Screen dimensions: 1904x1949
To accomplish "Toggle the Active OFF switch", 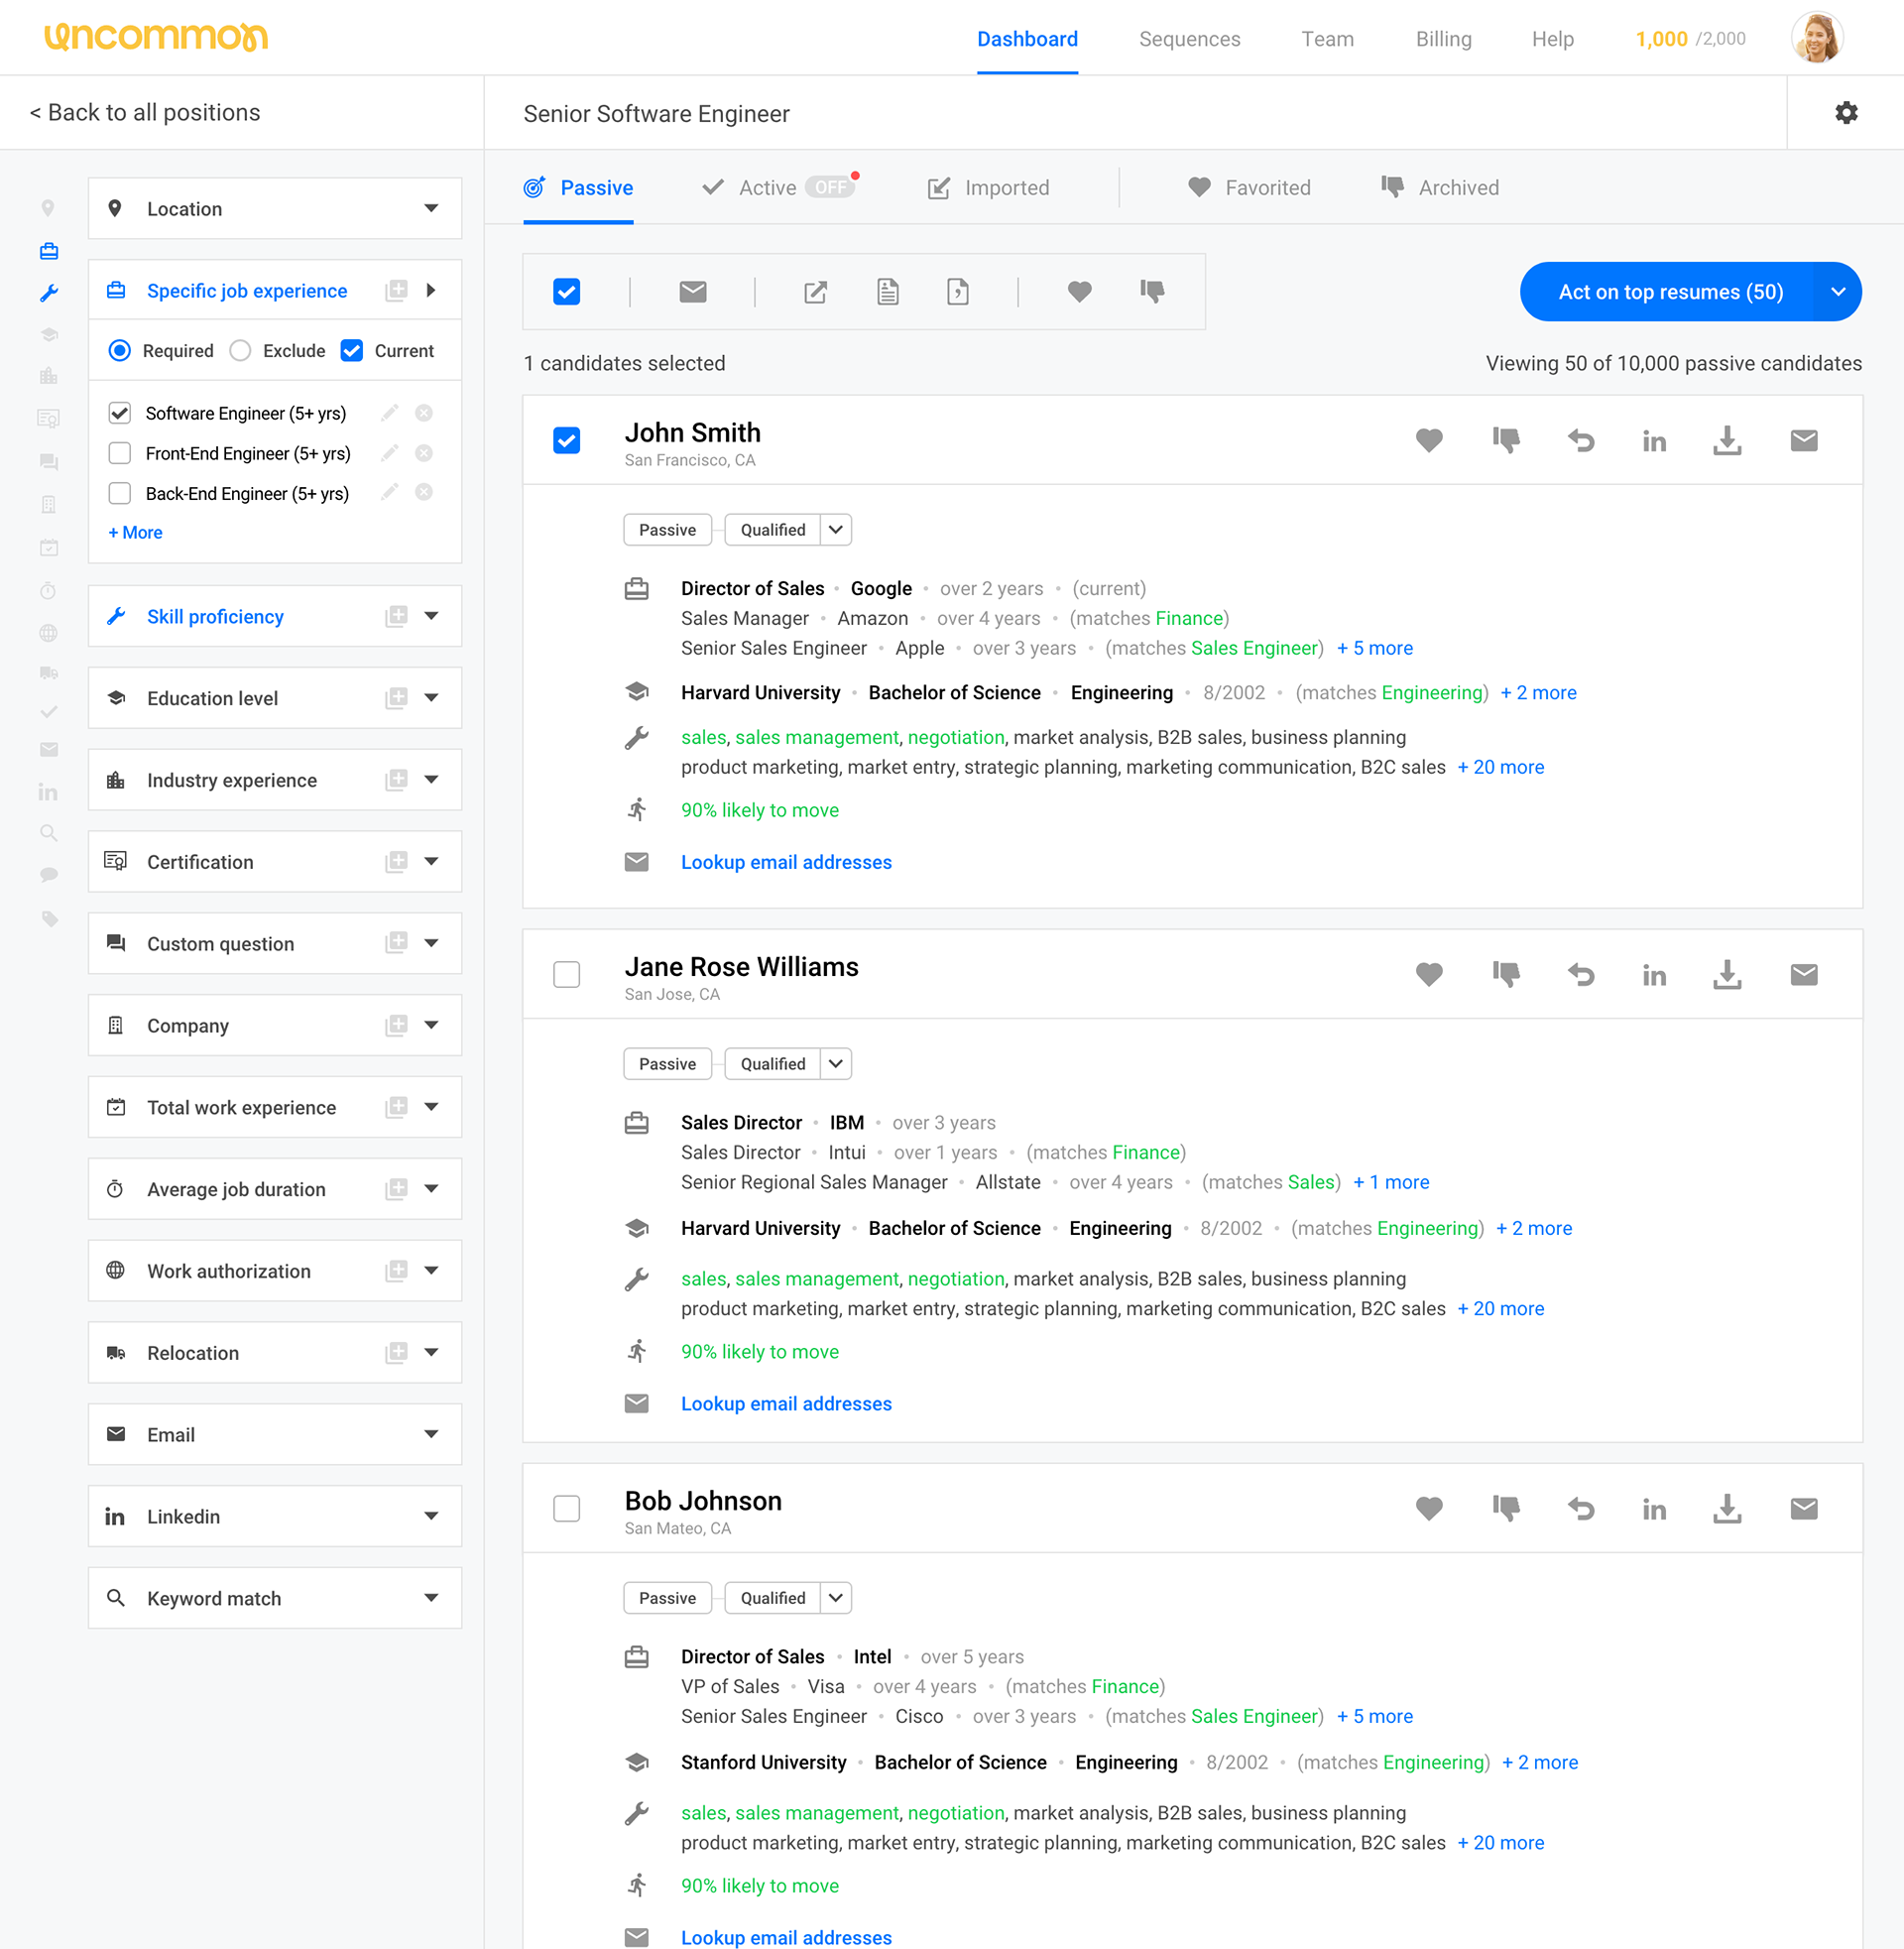I will [831, 187].
